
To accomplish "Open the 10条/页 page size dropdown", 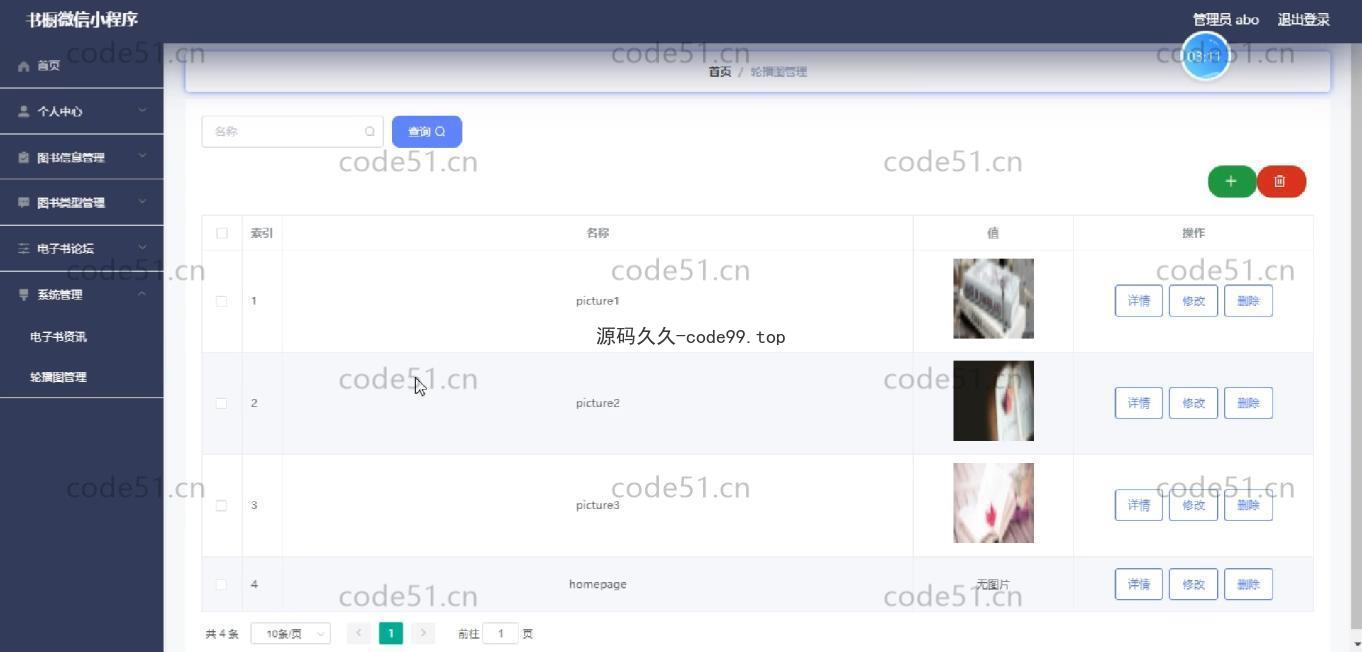I will point(291,633).
